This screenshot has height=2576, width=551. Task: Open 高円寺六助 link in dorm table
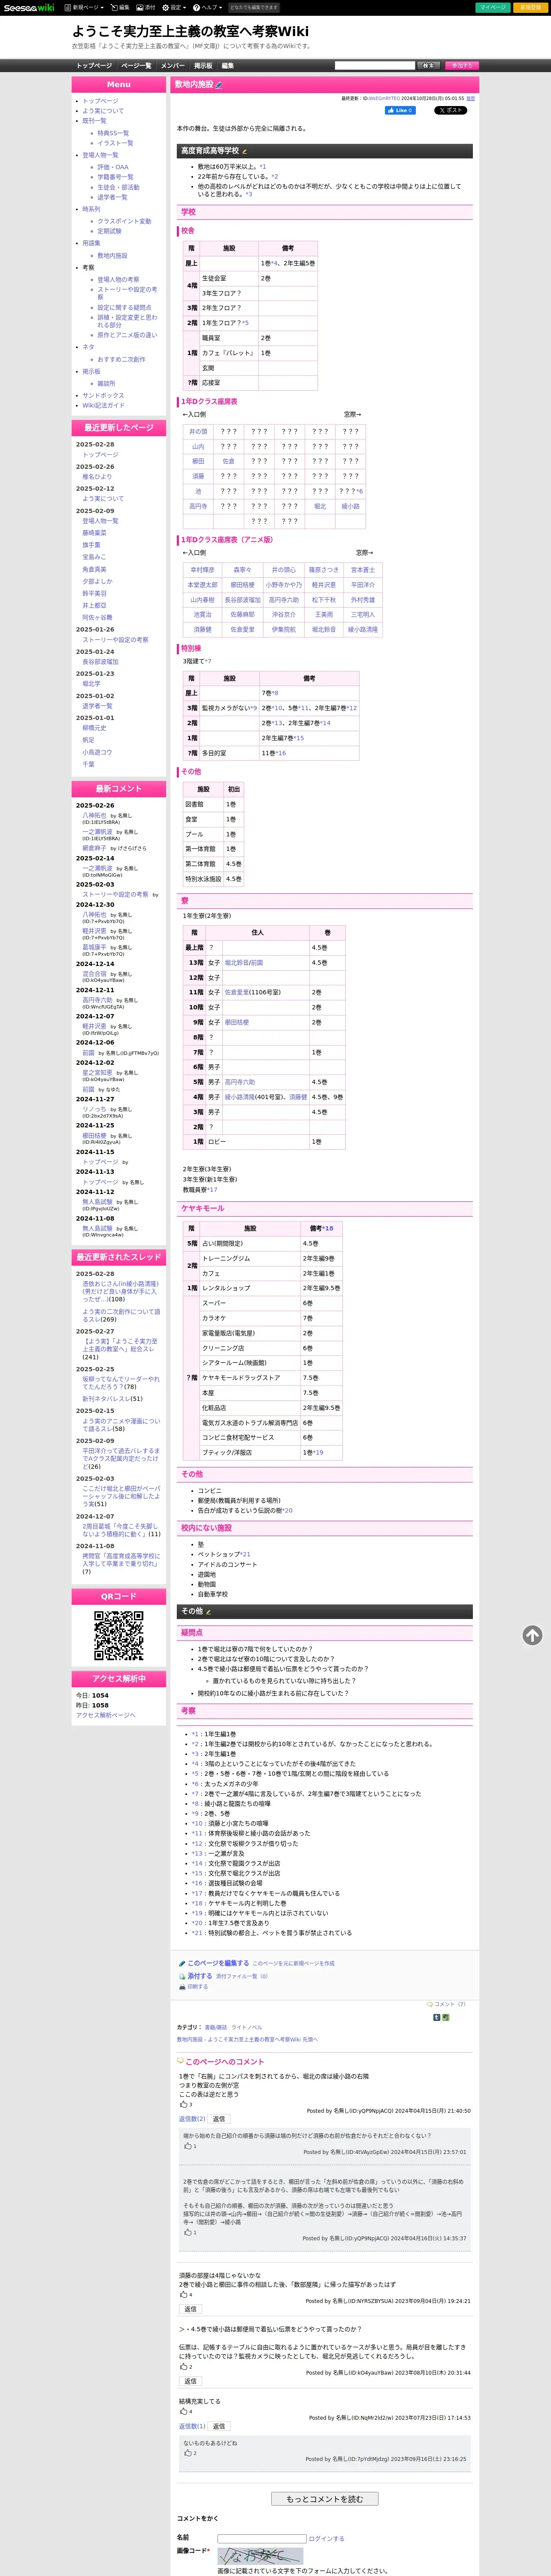(239, 1081)
